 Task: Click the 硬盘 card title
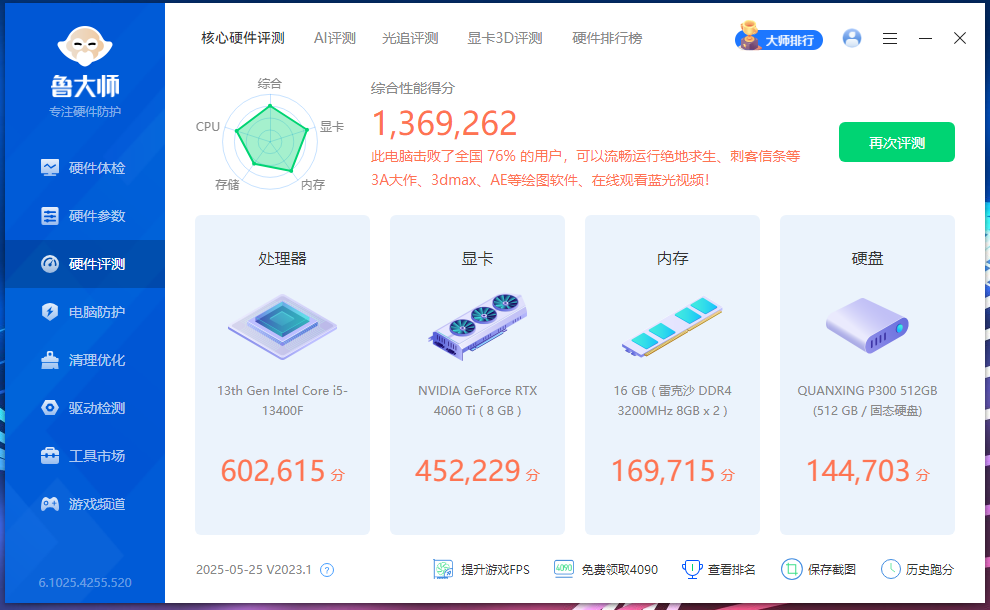[867, 258]
